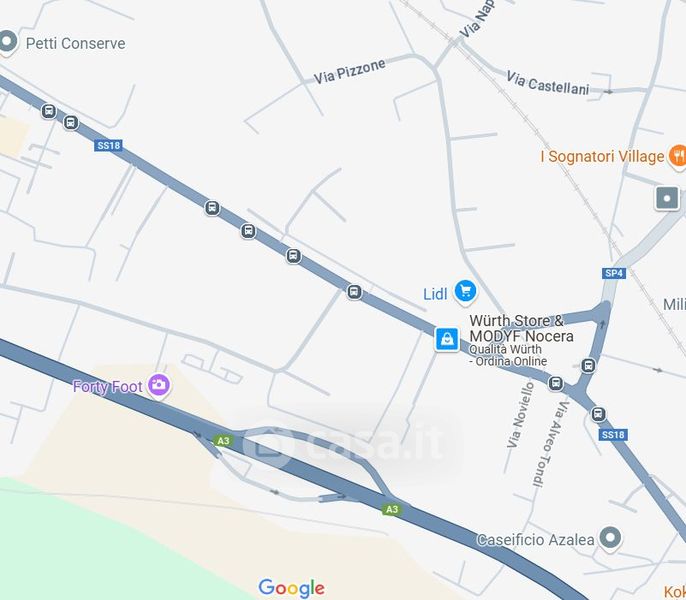
Task: Click the Via Pizzone street label
Action: (350, 71)
